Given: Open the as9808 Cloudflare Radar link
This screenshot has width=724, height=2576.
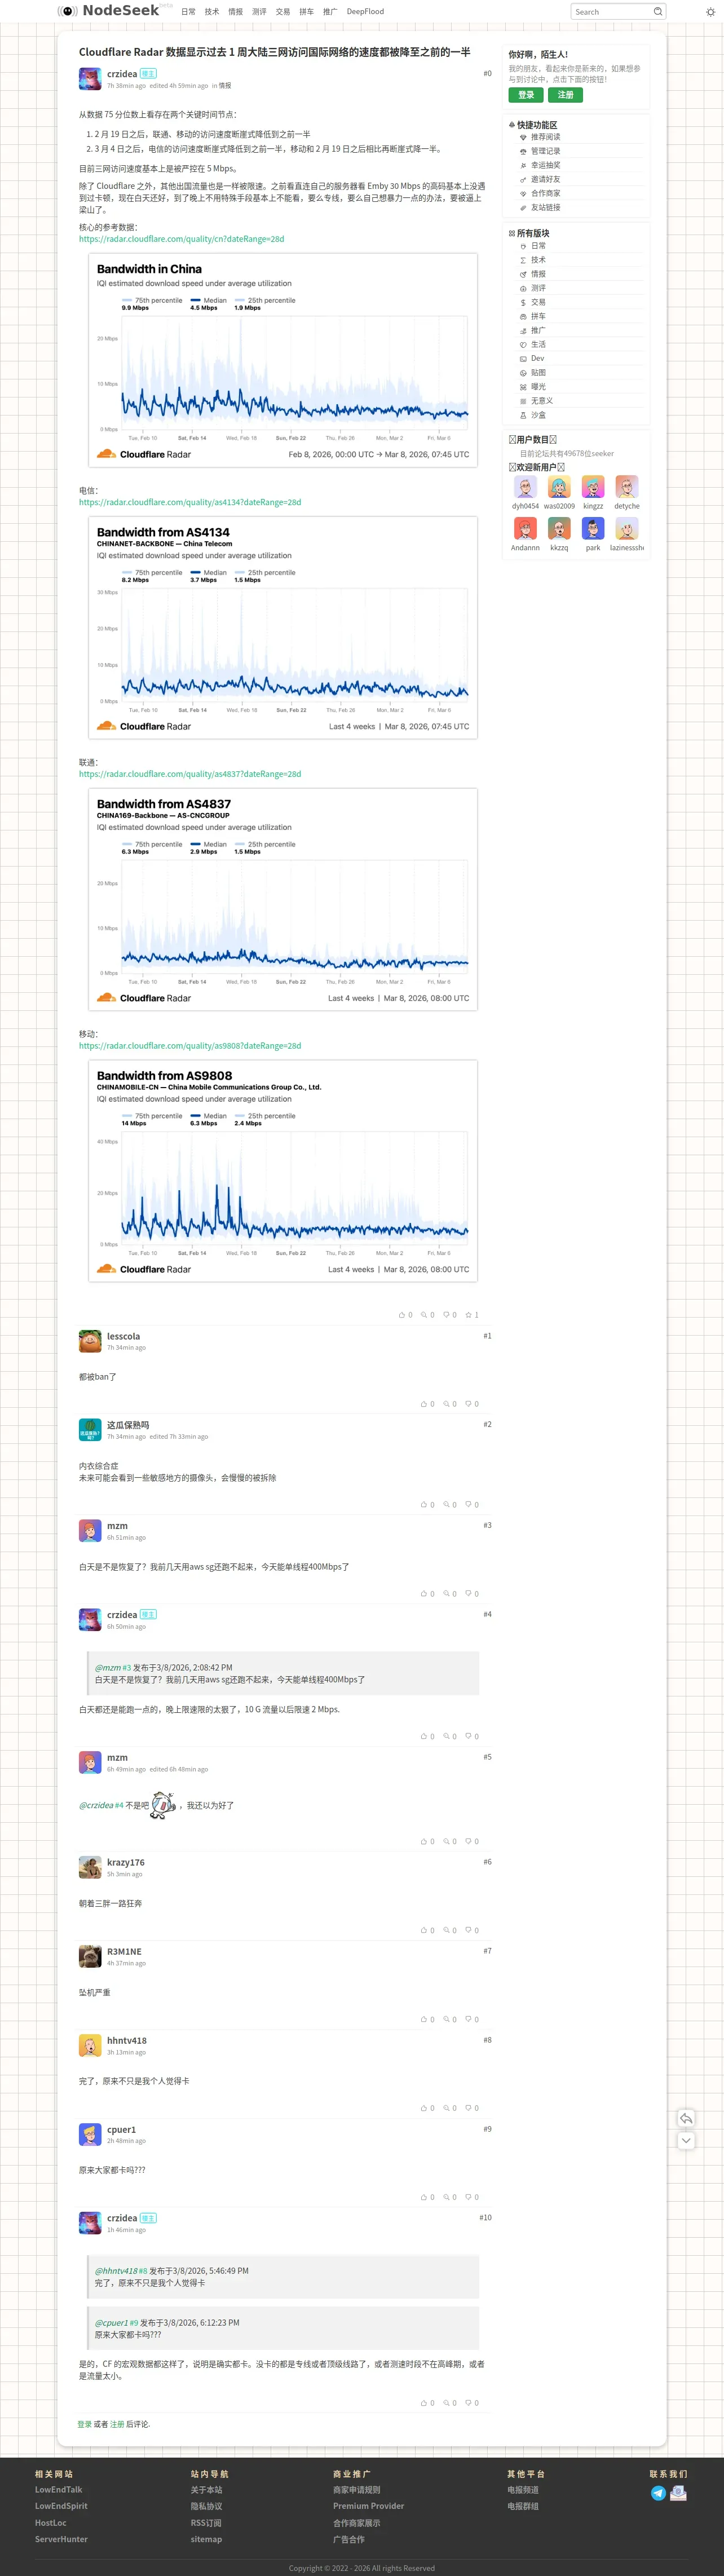Looking at the screenshot, I should (190, 1046).
